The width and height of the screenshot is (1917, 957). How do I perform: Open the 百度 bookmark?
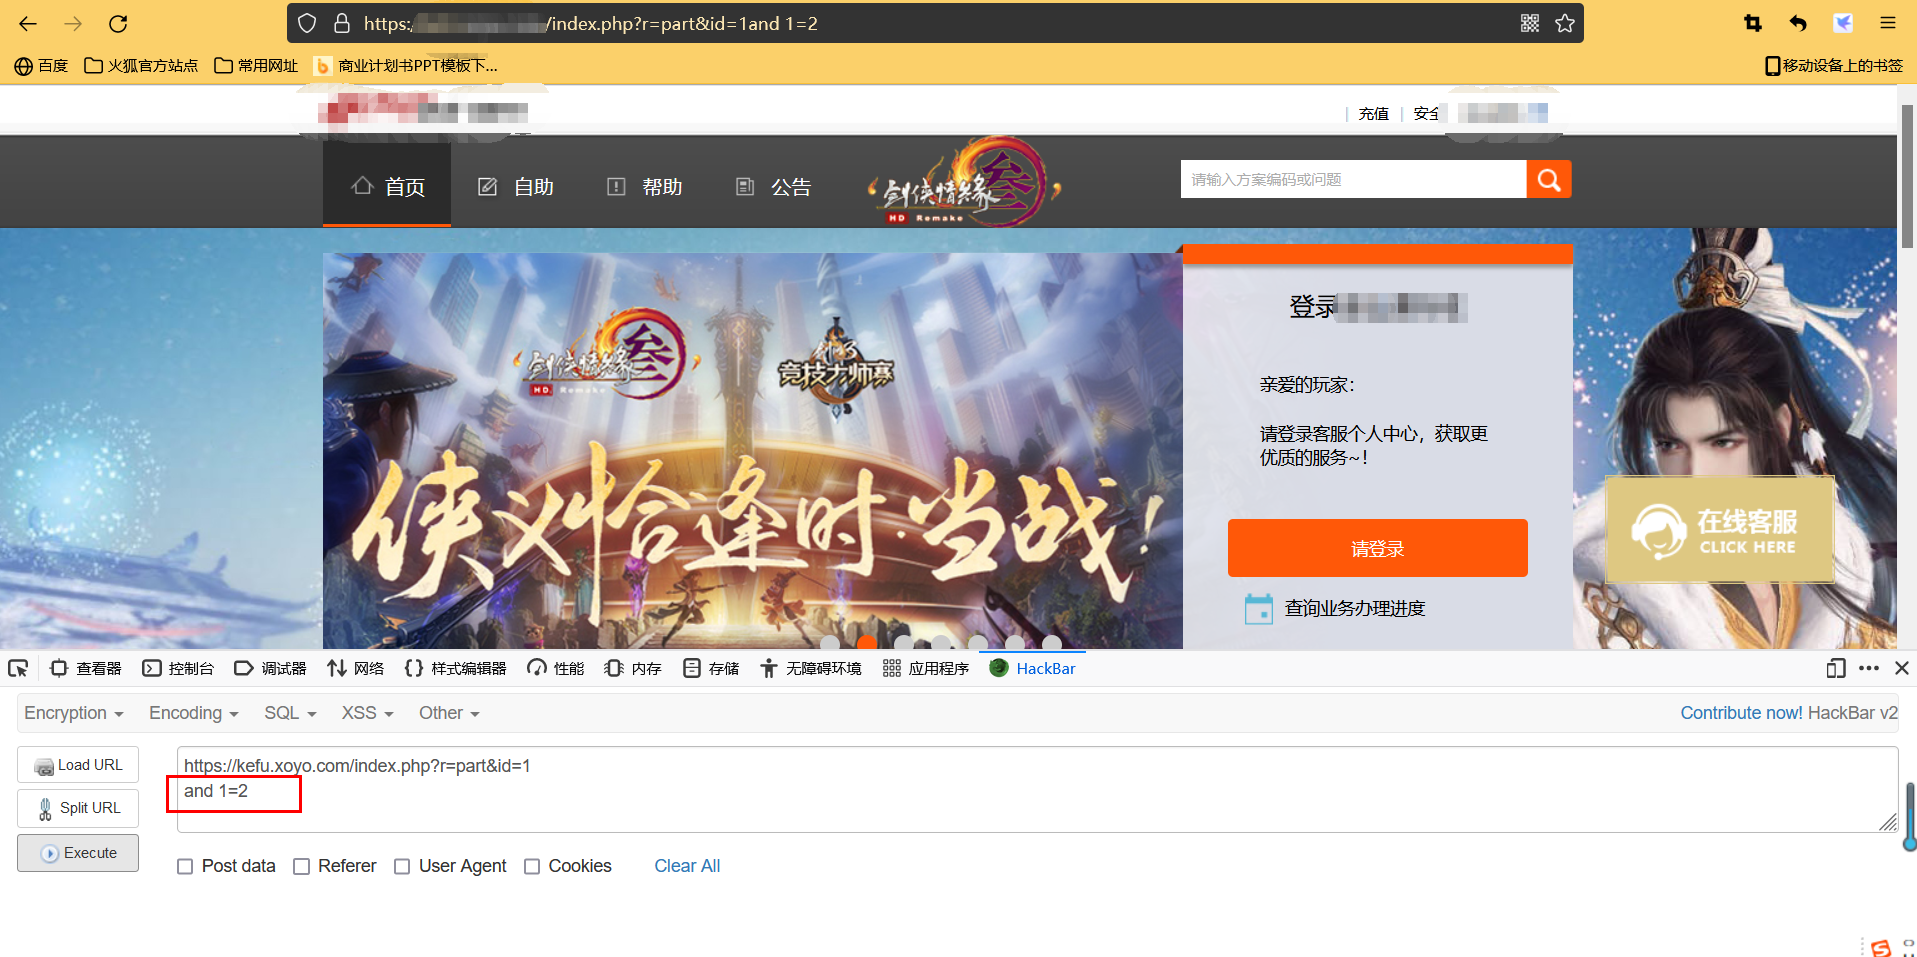click(41, 66)
